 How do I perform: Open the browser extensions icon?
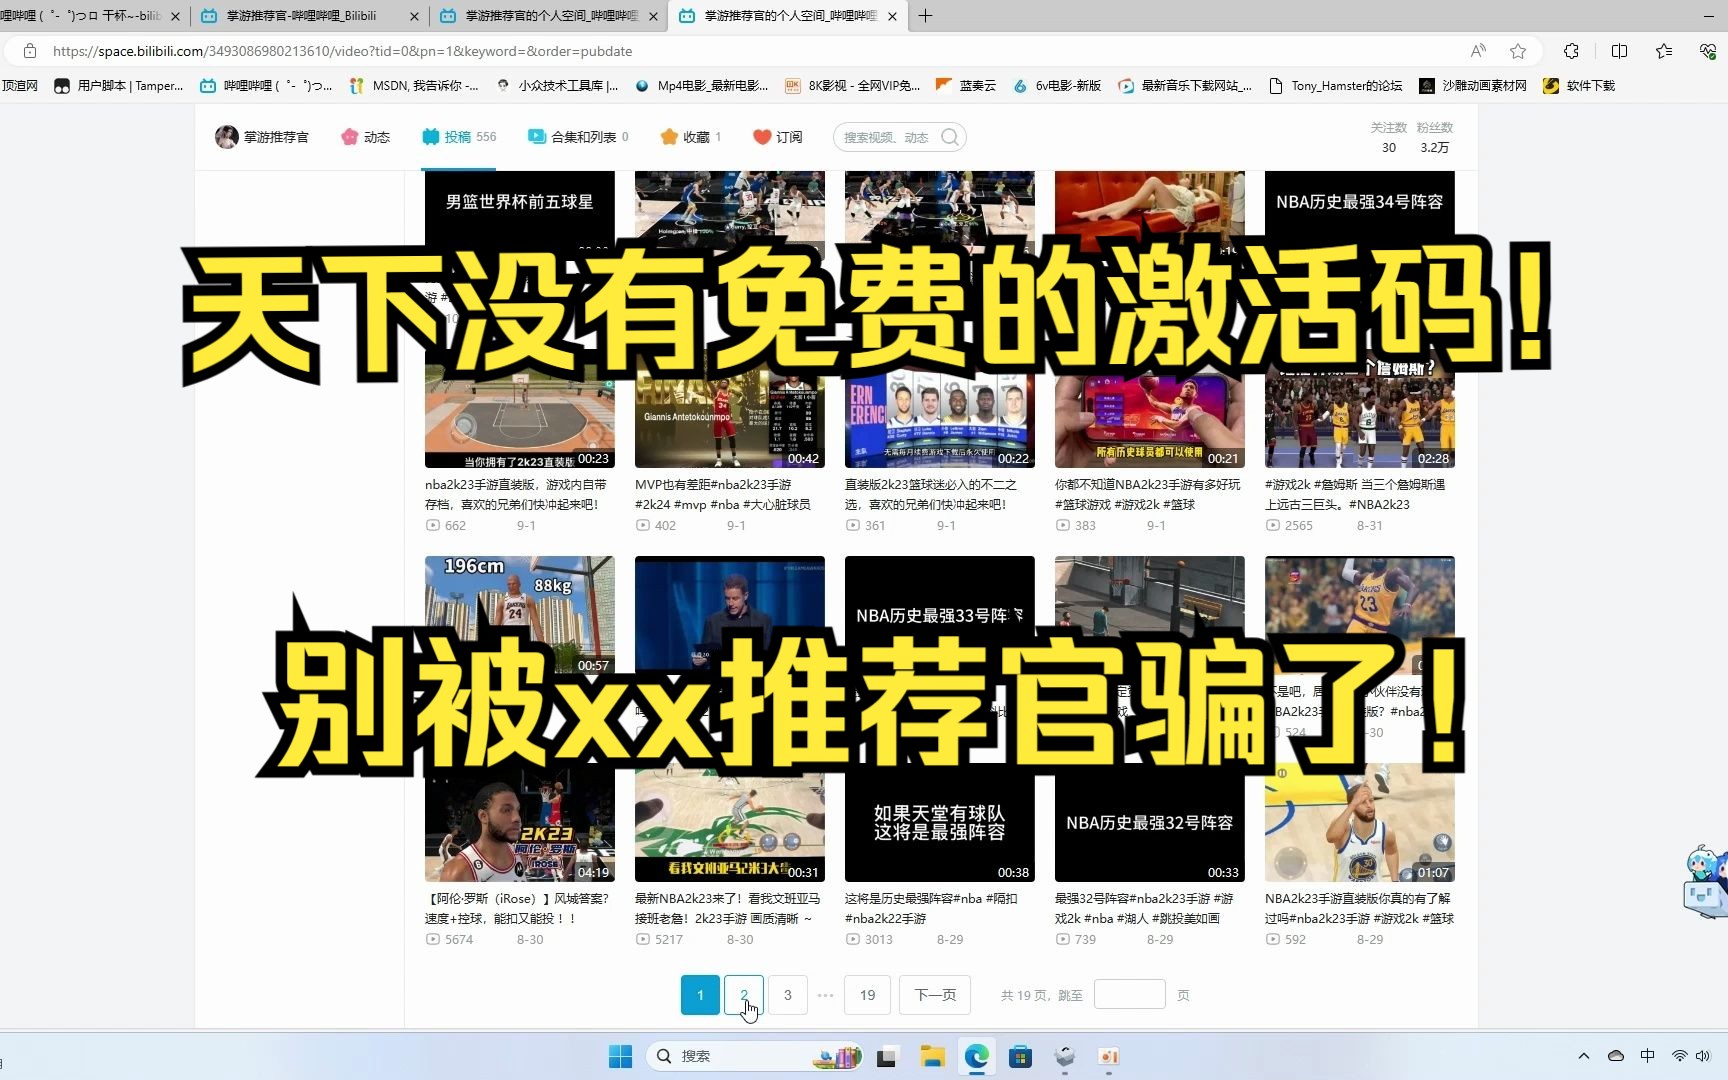click(x=1571, y=51)
